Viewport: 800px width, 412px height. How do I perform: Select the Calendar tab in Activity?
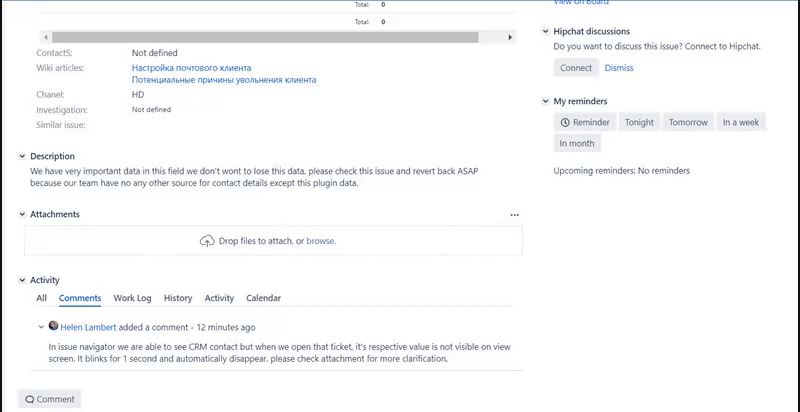[263, 298]
